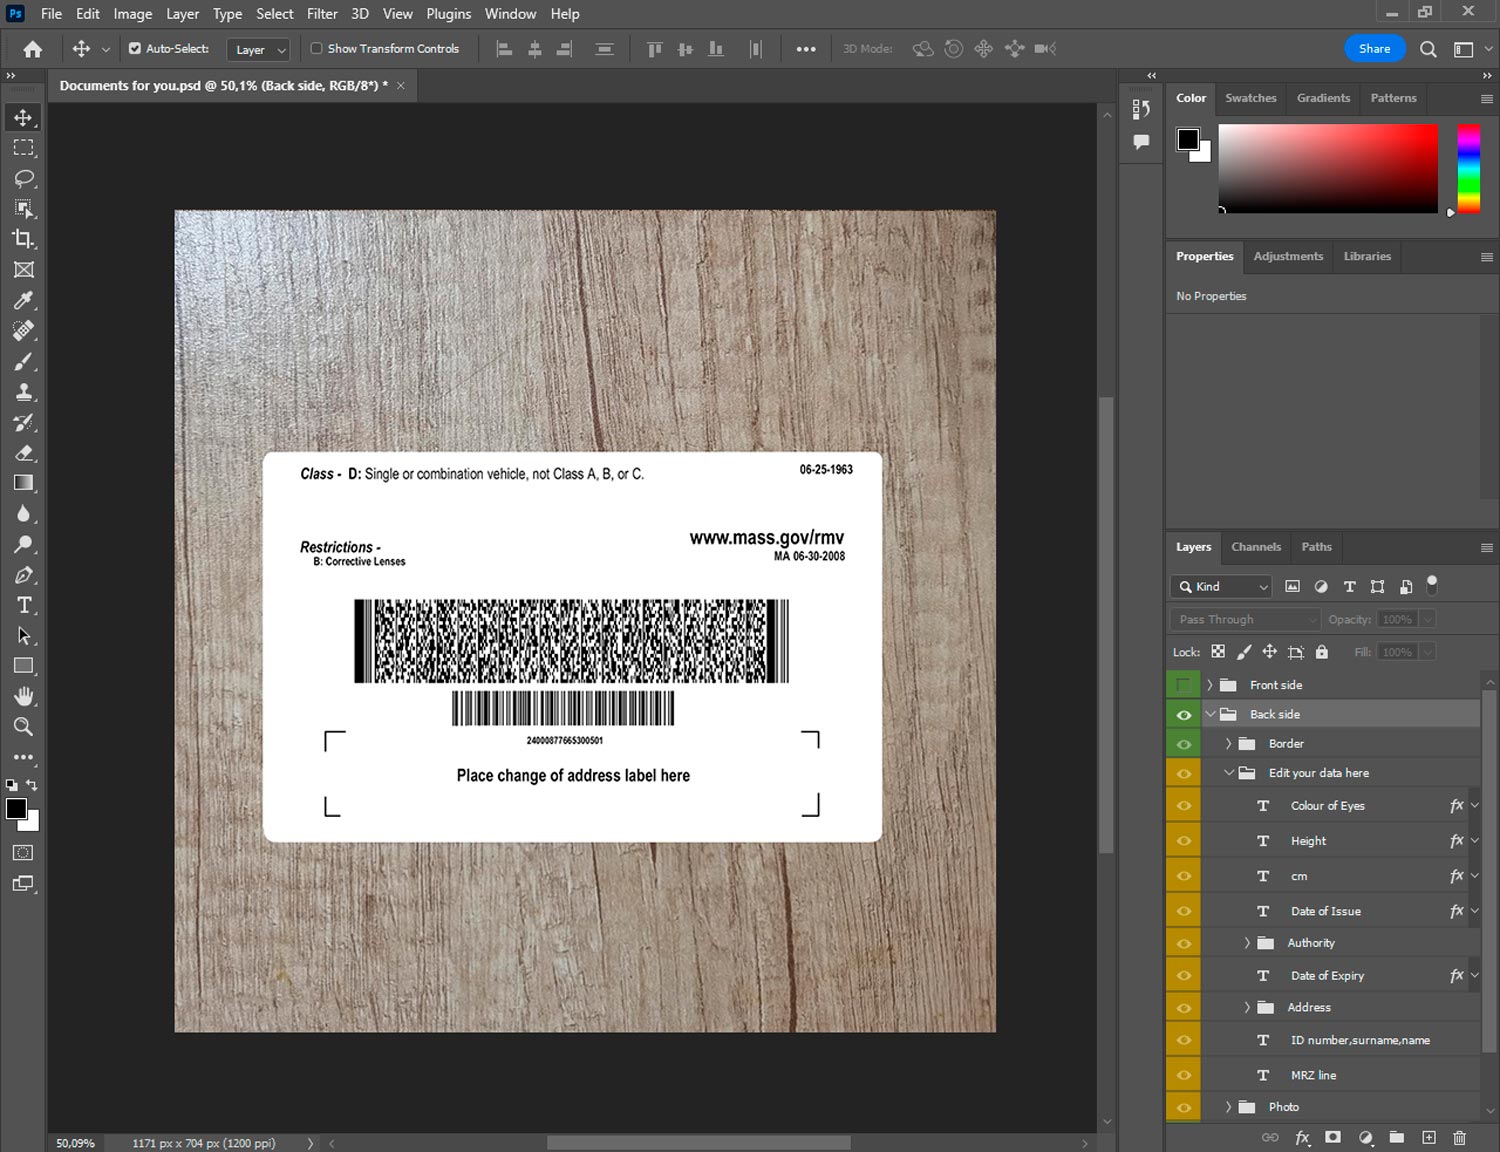Show the Front side layer group

tap(1184, 685)
